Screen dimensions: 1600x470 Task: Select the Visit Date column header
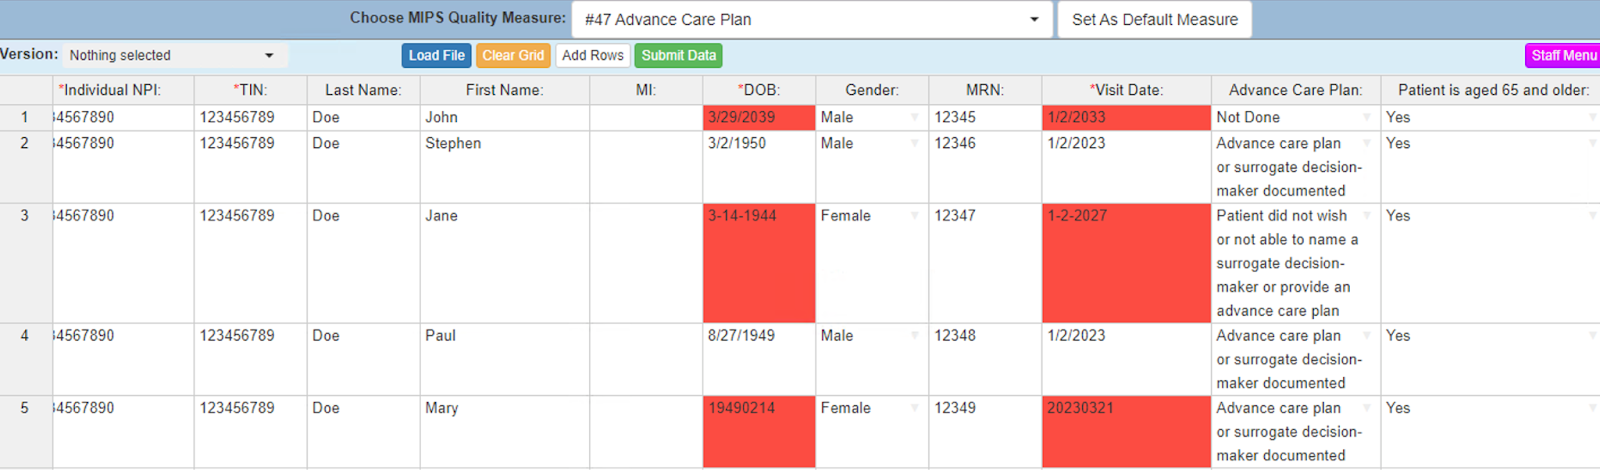[x=1126, y=90]
